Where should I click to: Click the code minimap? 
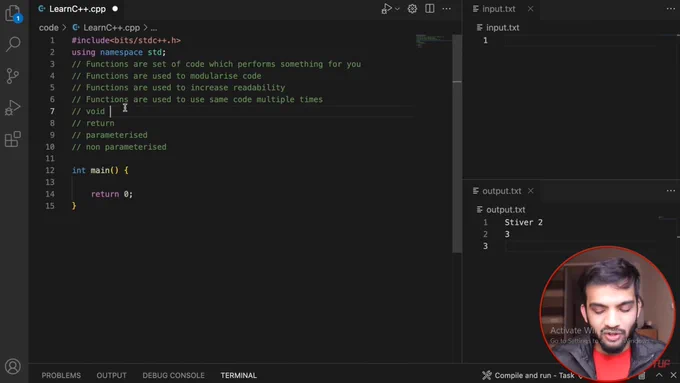pos(433,41)
